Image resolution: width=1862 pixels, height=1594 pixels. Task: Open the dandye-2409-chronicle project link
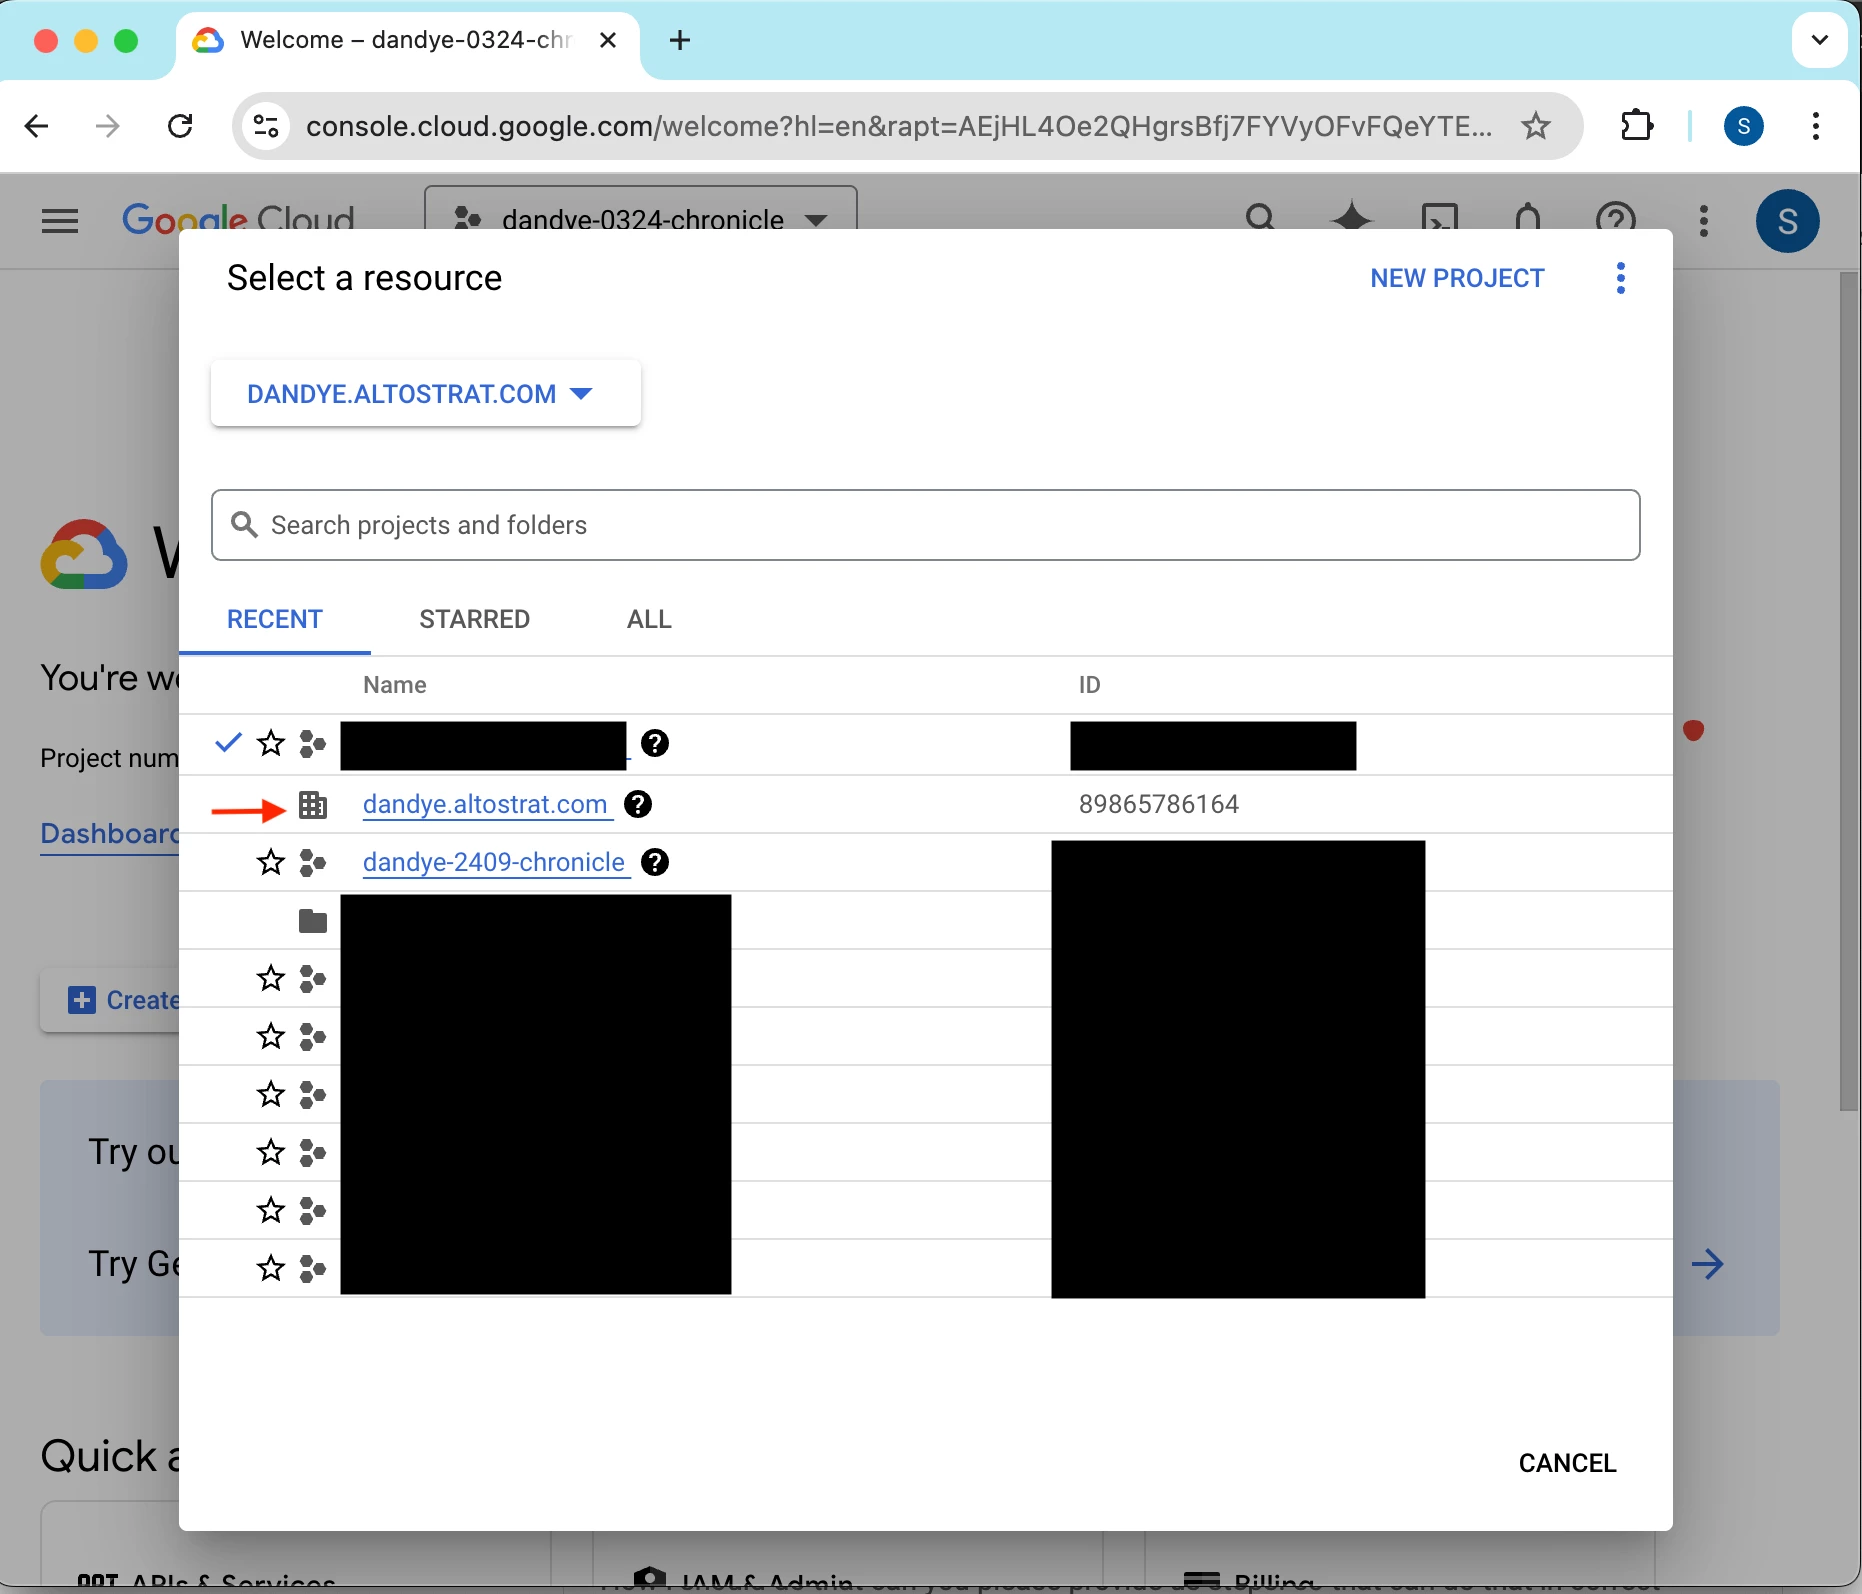[494, 862]
